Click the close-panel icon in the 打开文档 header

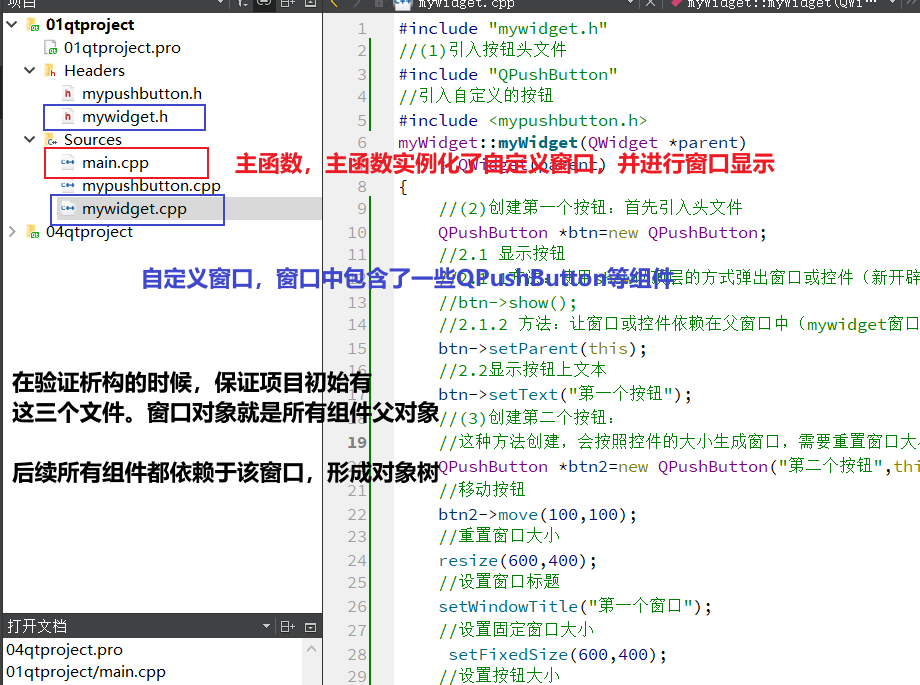click(310, 625)
